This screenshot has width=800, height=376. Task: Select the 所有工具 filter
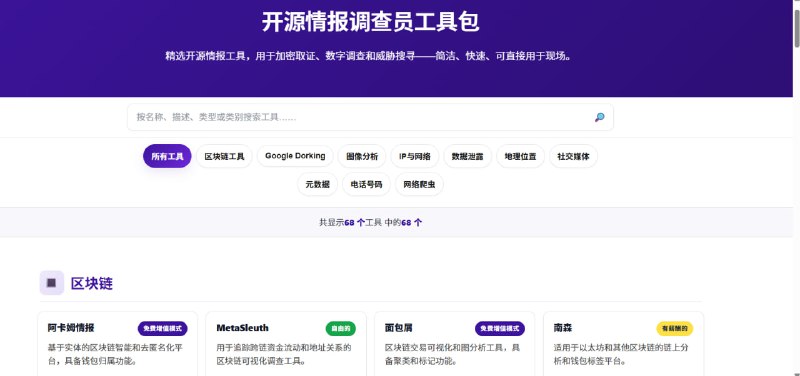(167, 156)
